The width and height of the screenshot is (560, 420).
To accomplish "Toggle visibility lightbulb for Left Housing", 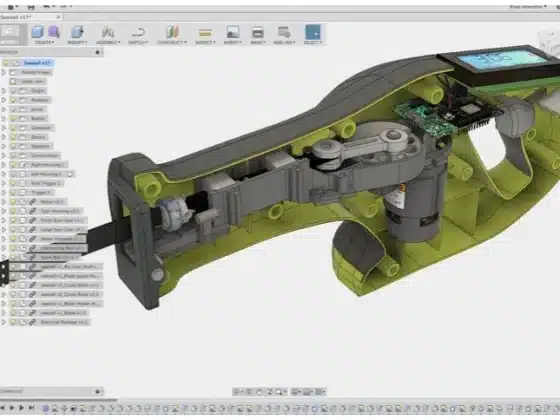I will tap(13, 174).
